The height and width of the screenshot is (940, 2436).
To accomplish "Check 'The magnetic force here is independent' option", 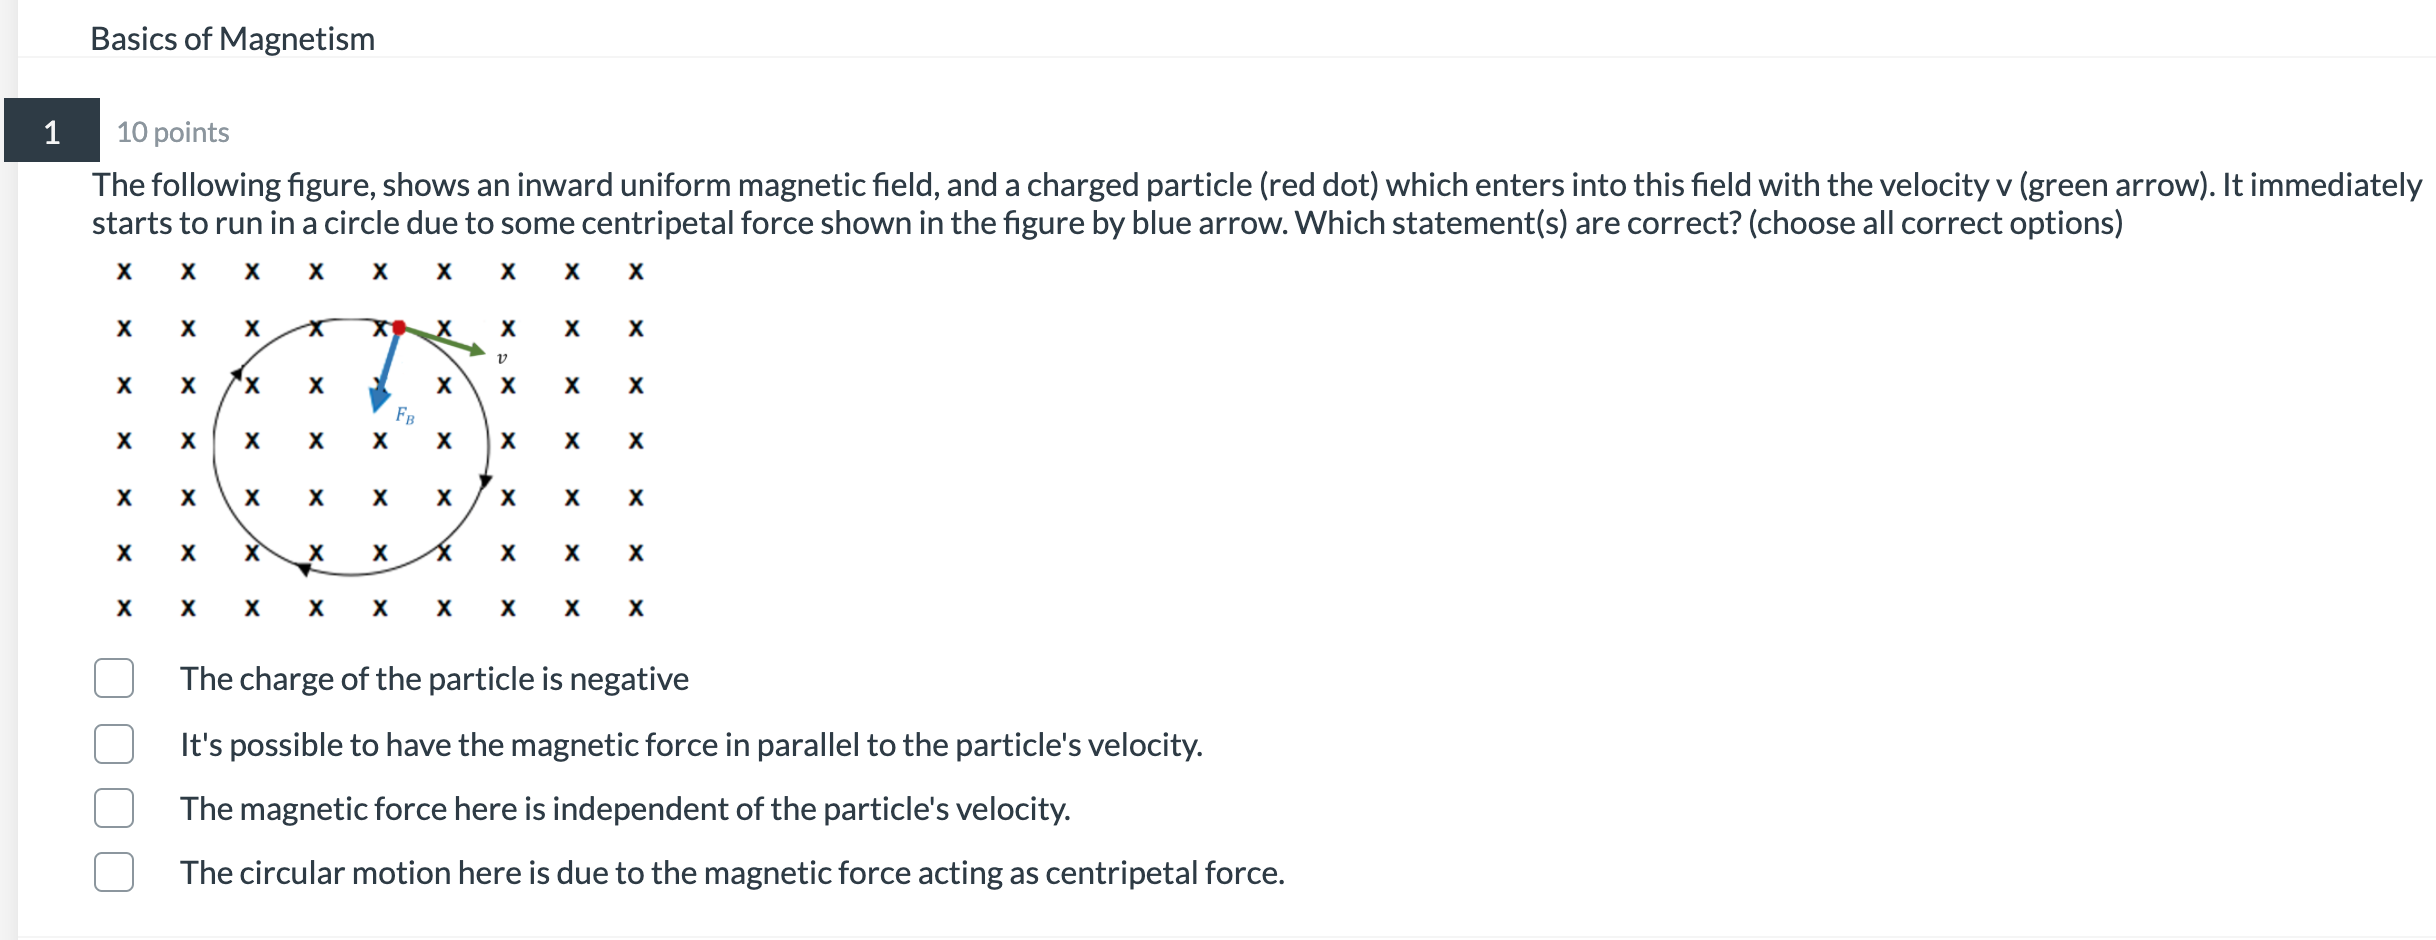I will pos(113,808).
